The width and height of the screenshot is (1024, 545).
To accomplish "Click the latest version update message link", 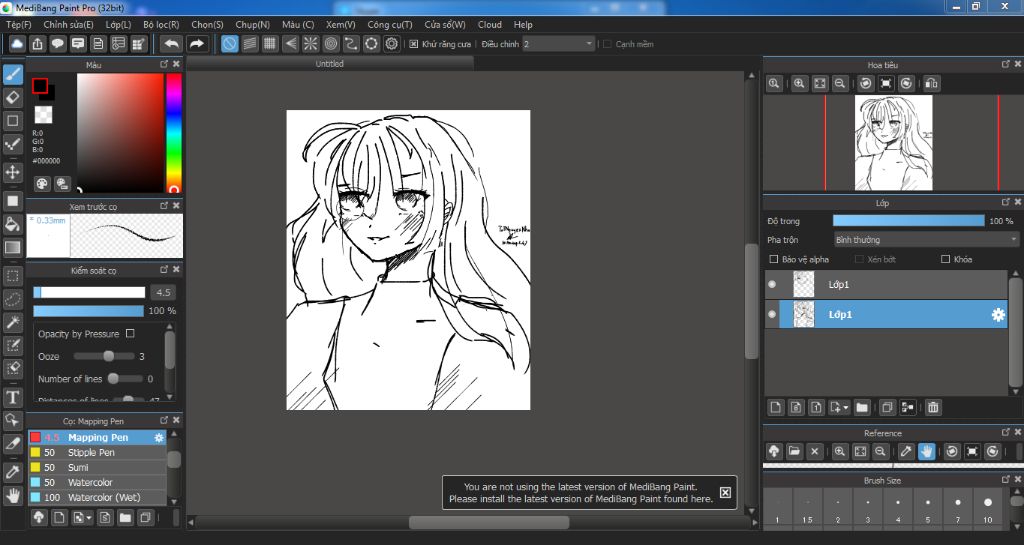I will [x=581, y=493].
